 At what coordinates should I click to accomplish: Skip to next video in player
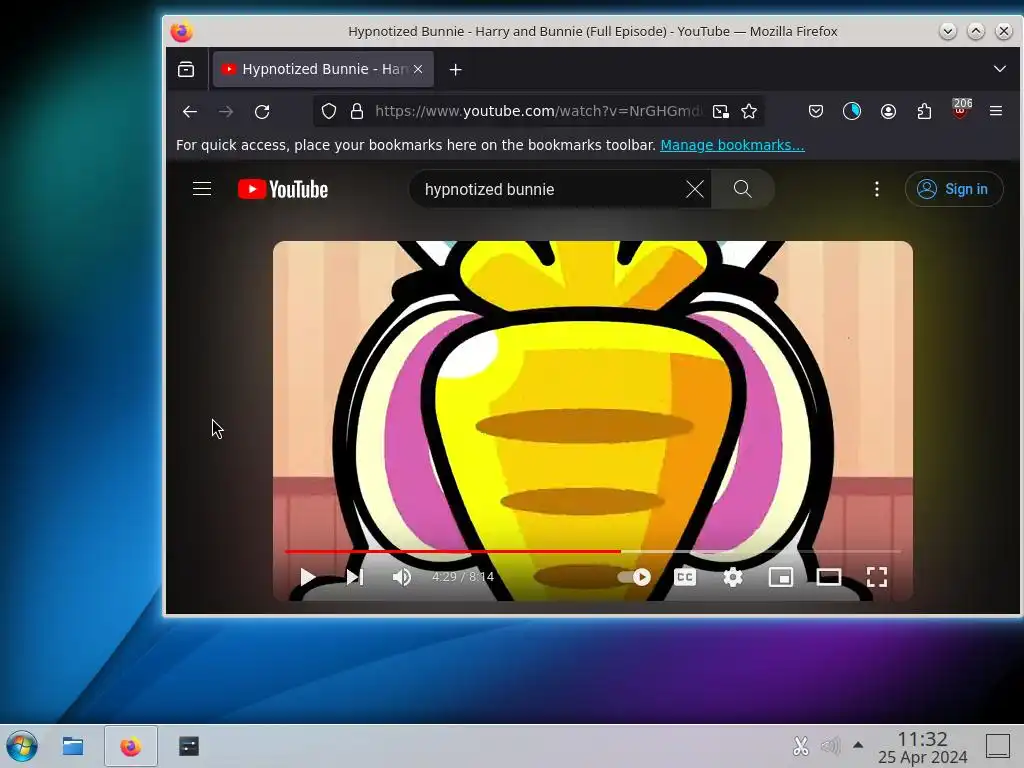coord(355,577)
